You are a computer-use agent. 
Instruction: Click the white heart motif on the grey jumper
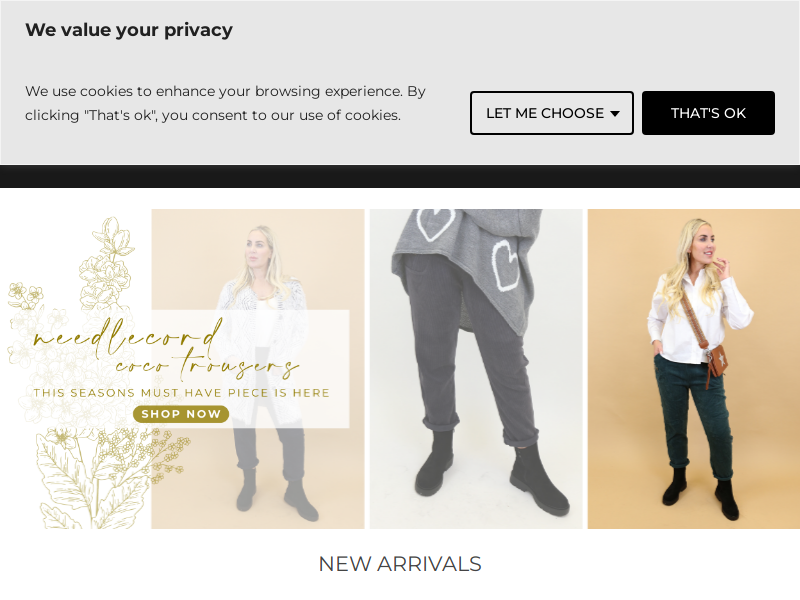pos(505,265)
